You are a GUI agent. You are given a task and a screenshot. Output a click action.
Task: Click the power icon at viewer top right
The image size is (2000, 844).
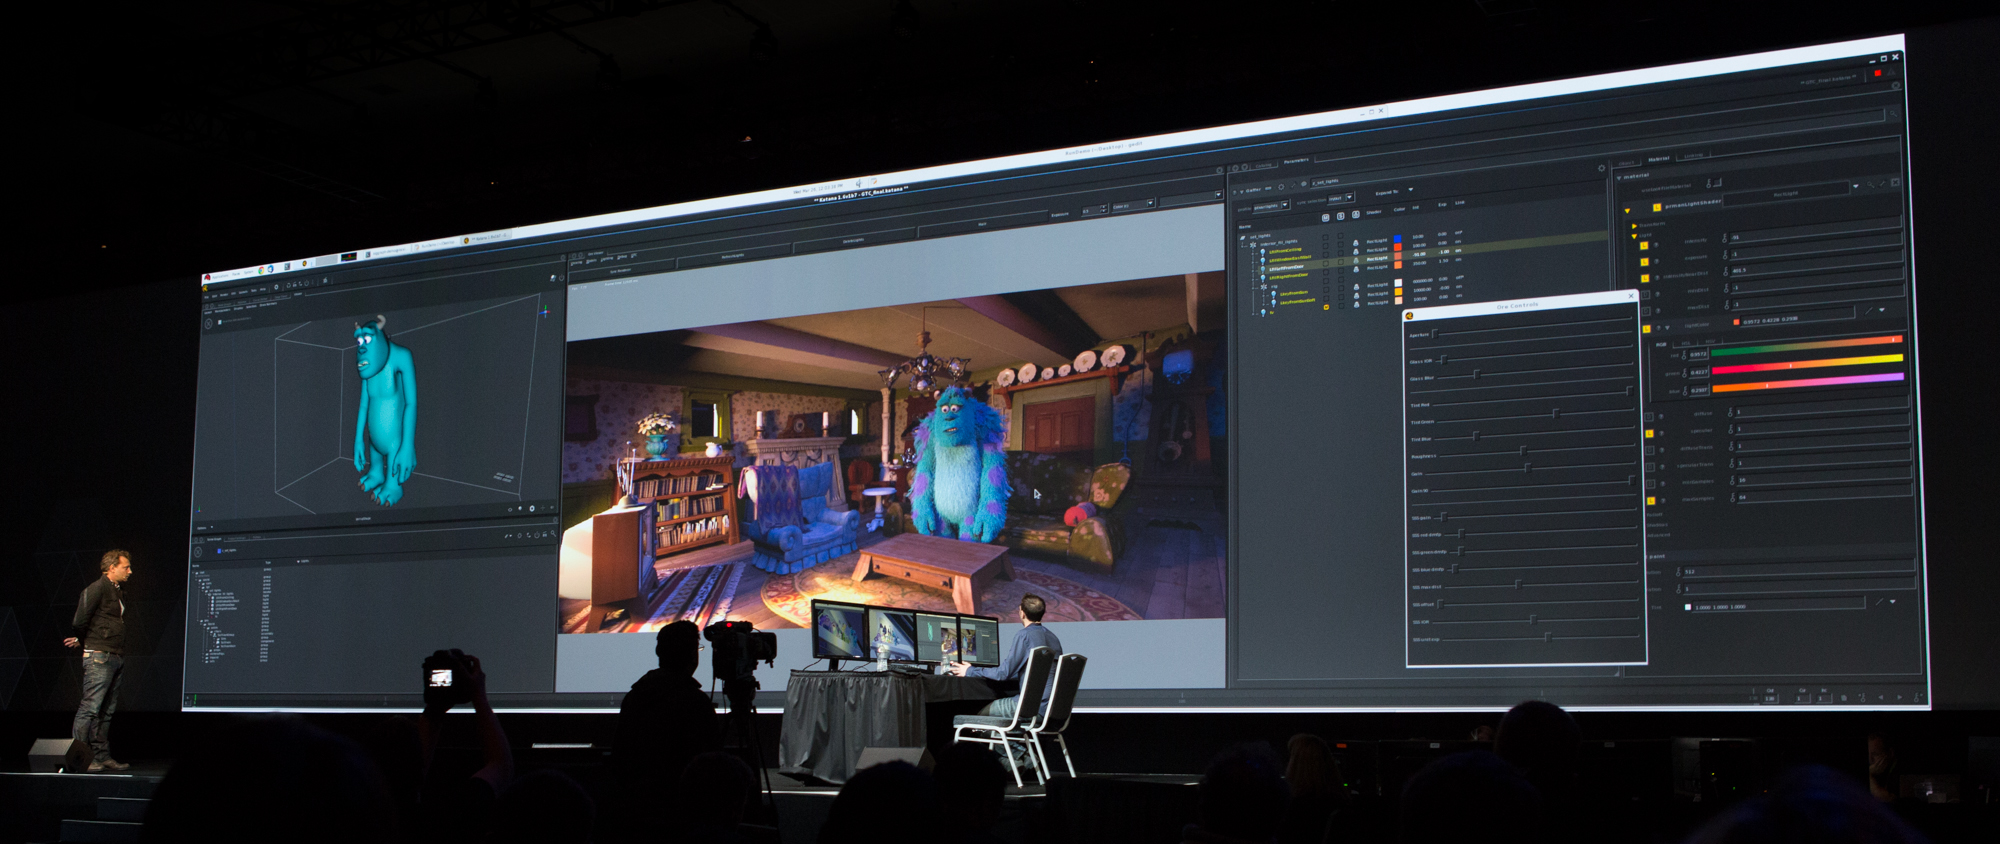click(x=561, y=278)
